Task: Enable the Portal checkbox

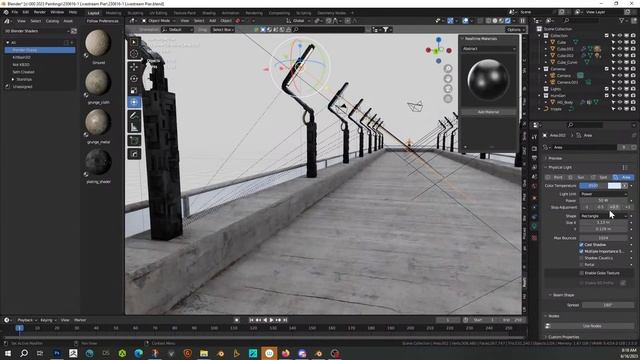Action: point(581,264)
